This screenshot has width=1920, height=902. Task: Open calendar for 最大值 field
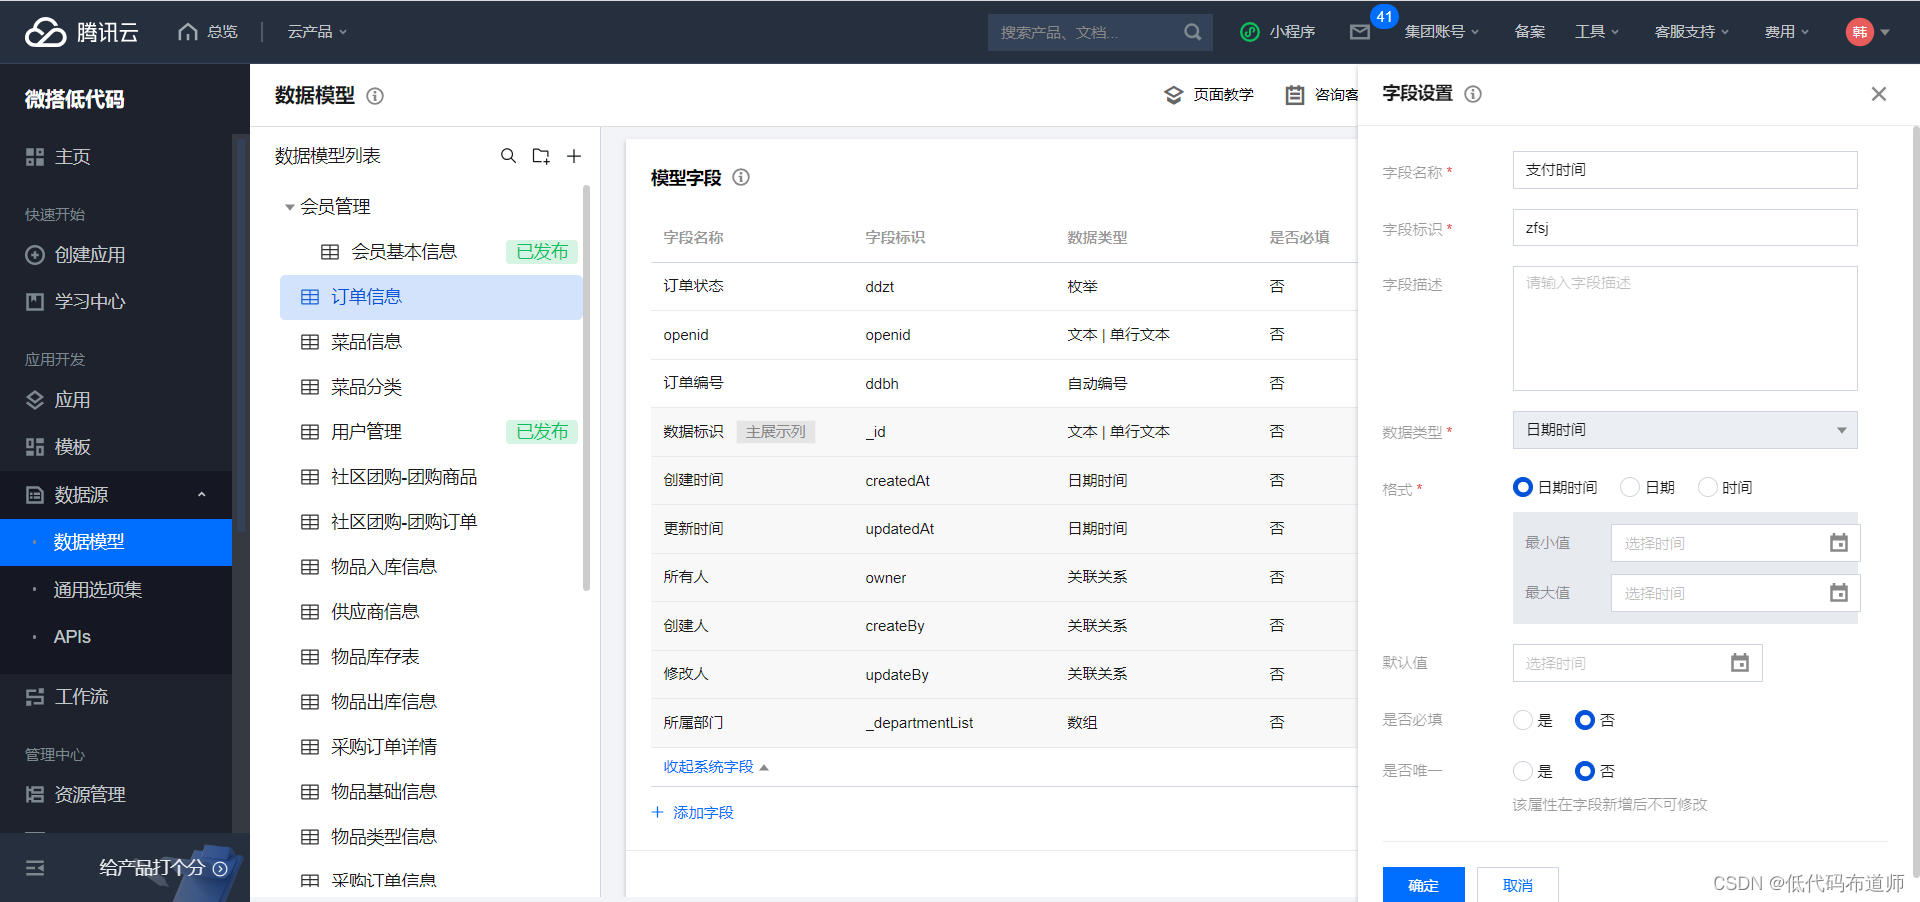point(1838,593)
